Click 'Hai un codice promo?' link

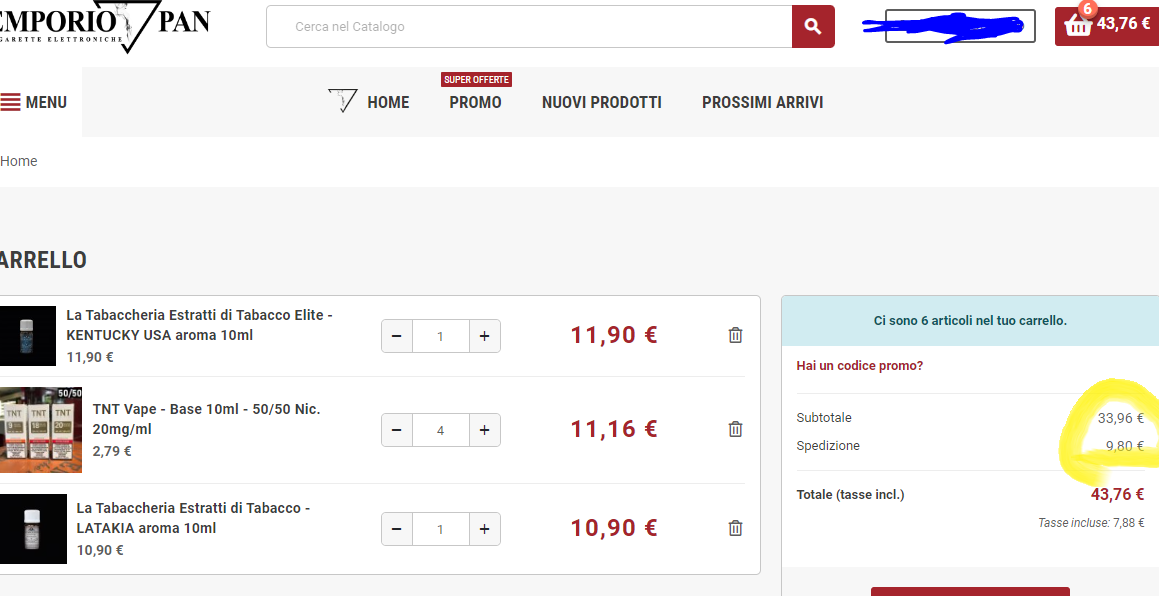pyautogui.click(x=860, y=365)
